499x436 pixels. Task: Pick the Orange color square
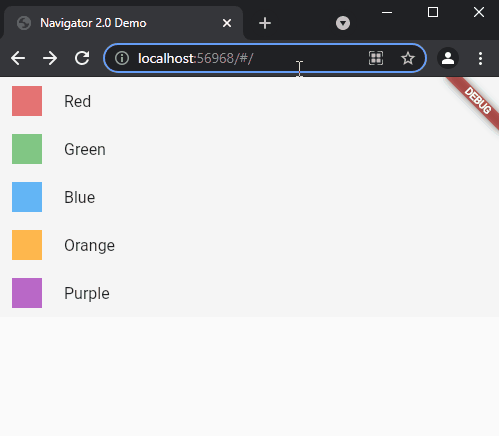click(27, 245)
